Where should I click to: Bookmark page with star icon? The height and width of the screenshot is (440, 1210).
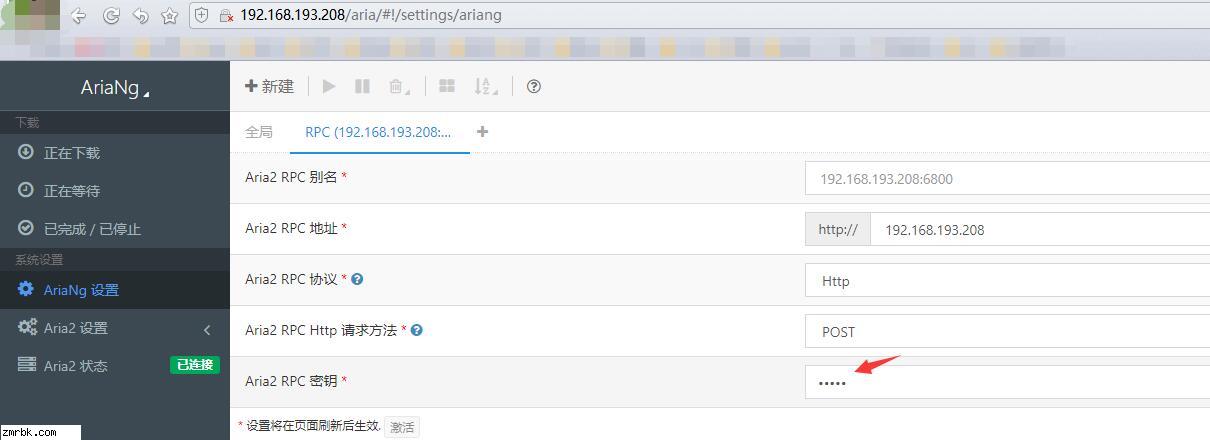[169, 16]
